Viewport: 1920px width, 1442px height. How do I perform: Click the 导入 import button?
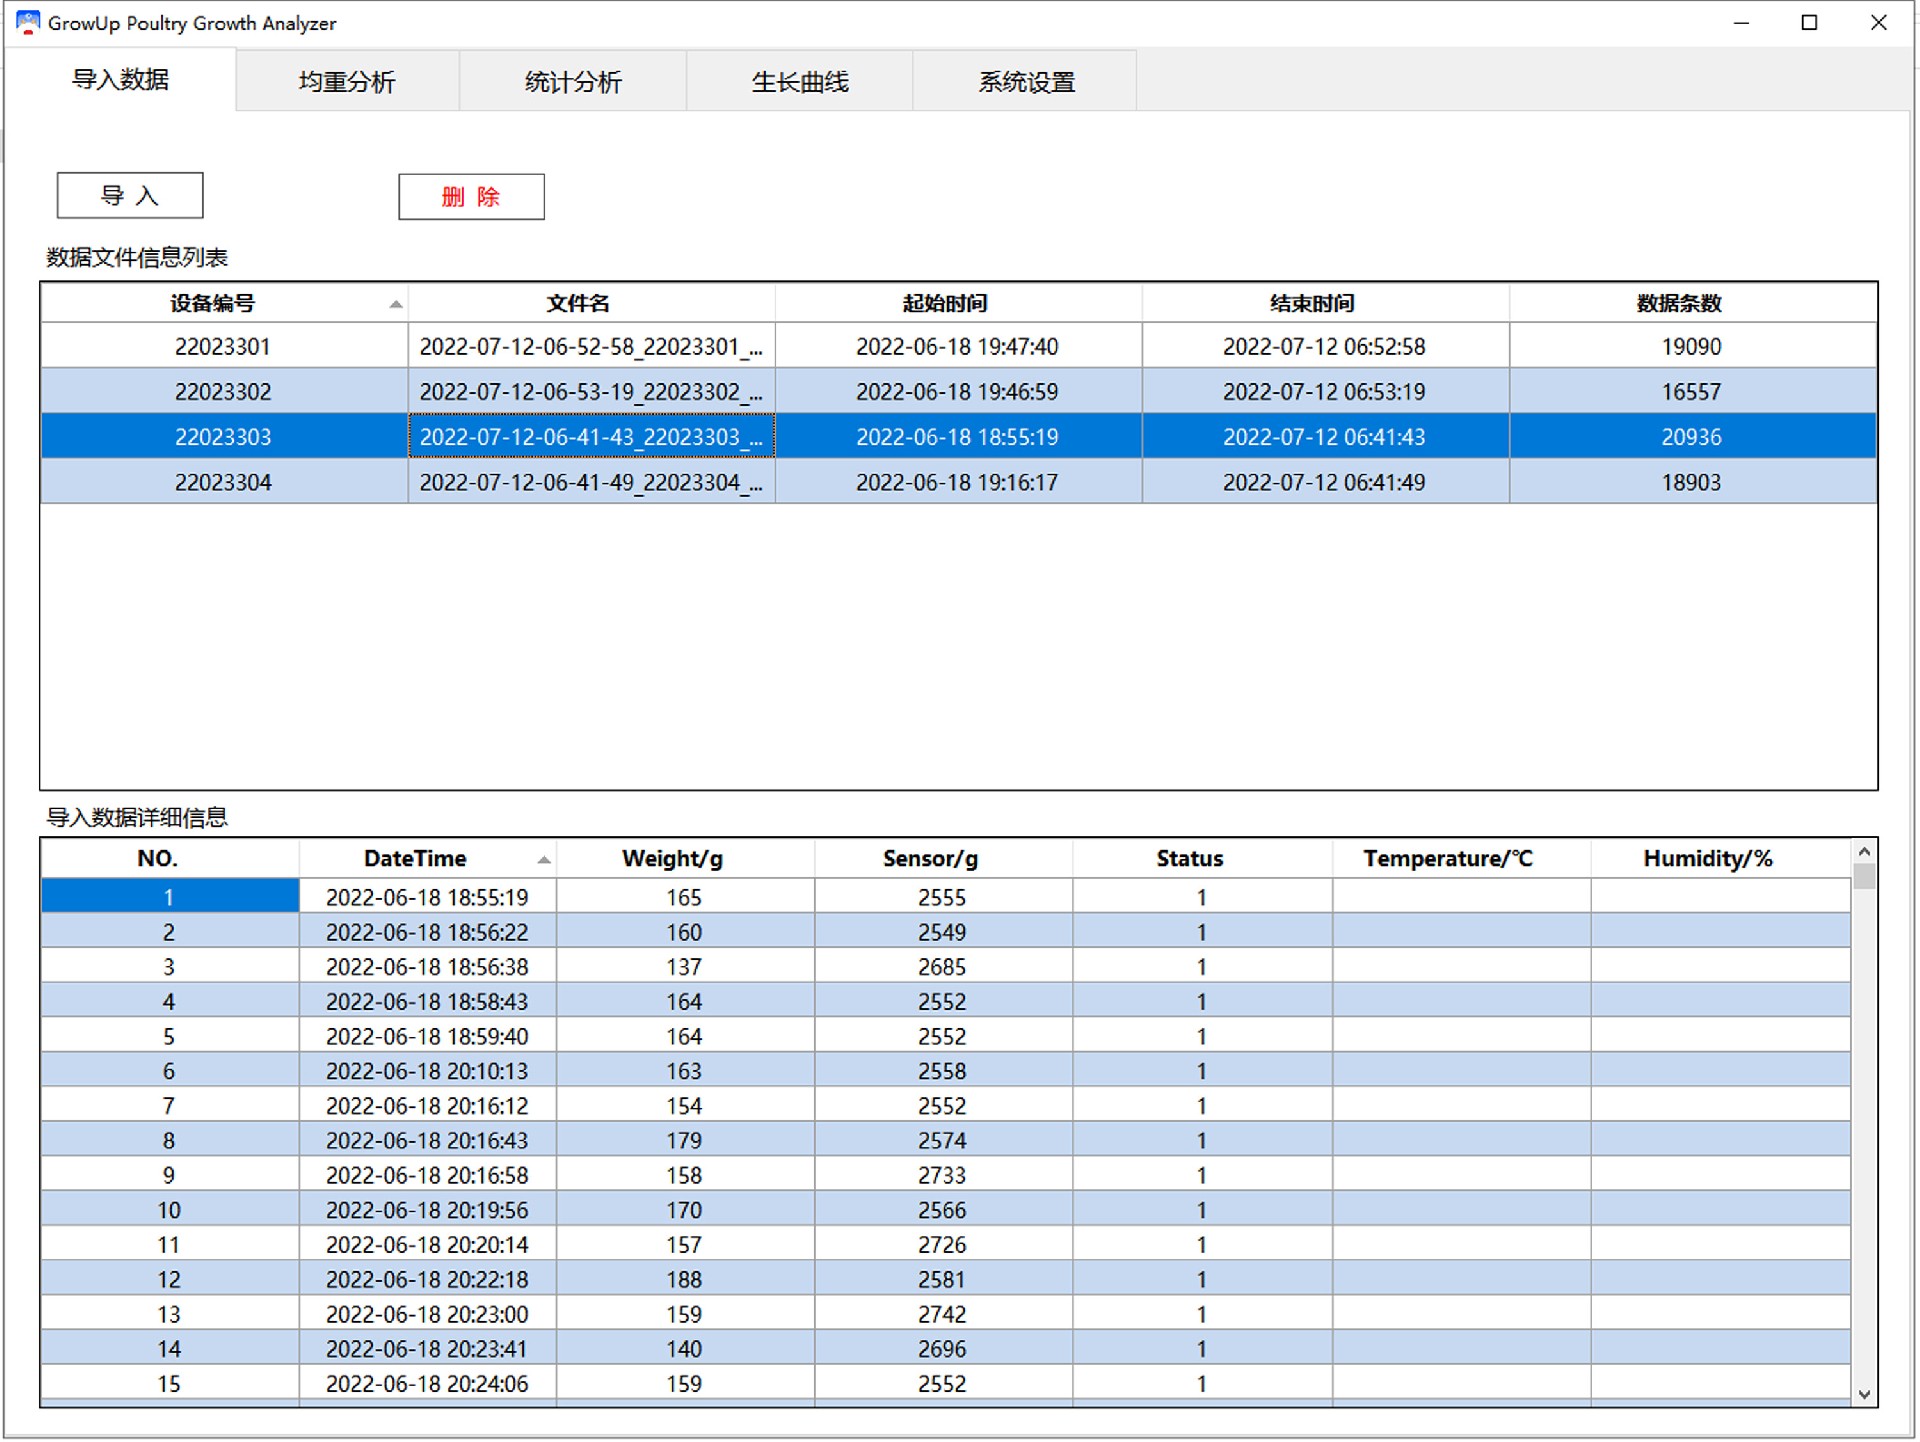click(x=130, y=196)
